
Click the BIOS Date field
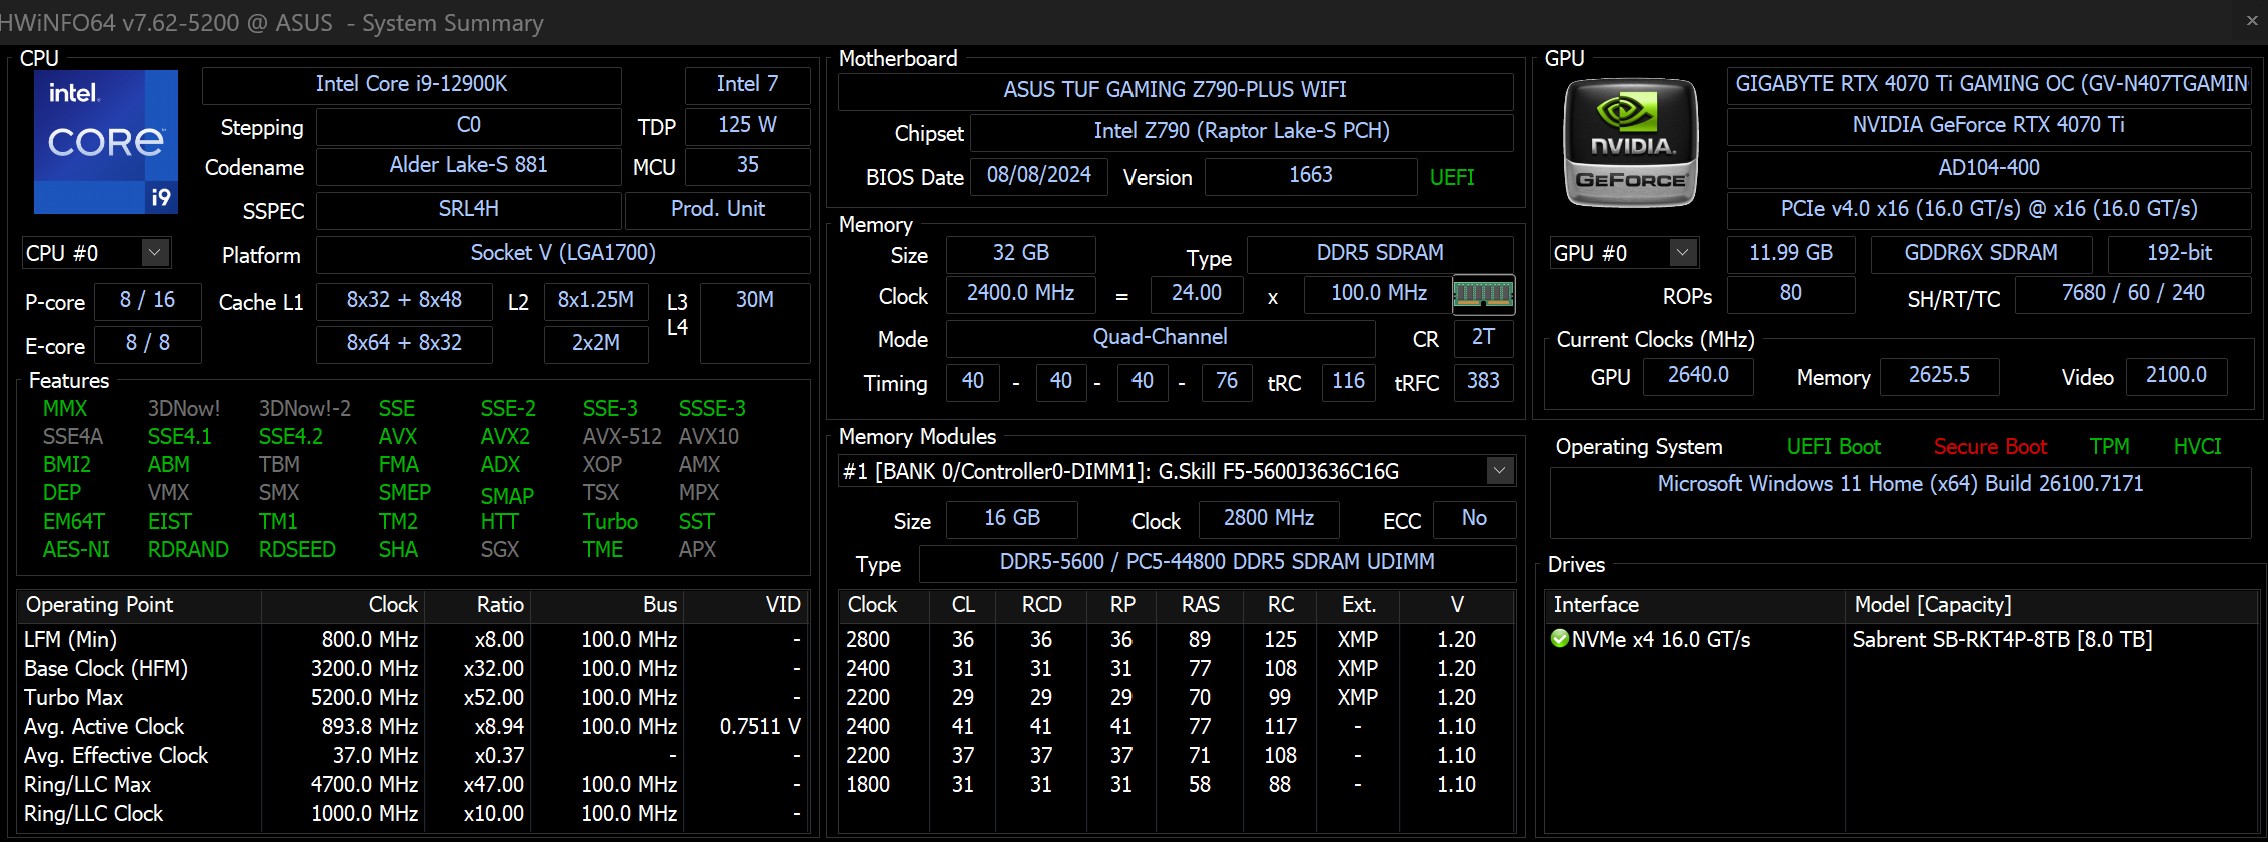[x=1038, y=175]
